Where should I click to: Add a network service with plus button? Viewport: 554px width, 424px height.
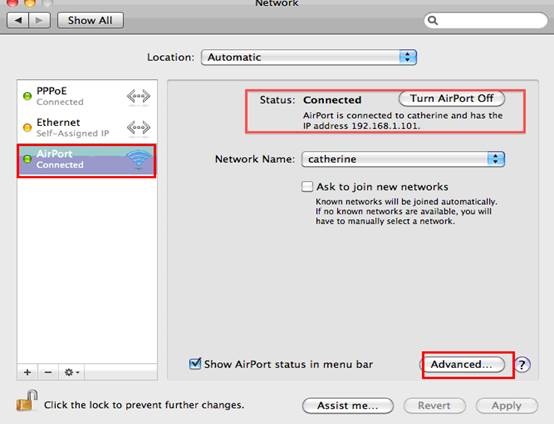pyautogui.click(x=27, y=372)
